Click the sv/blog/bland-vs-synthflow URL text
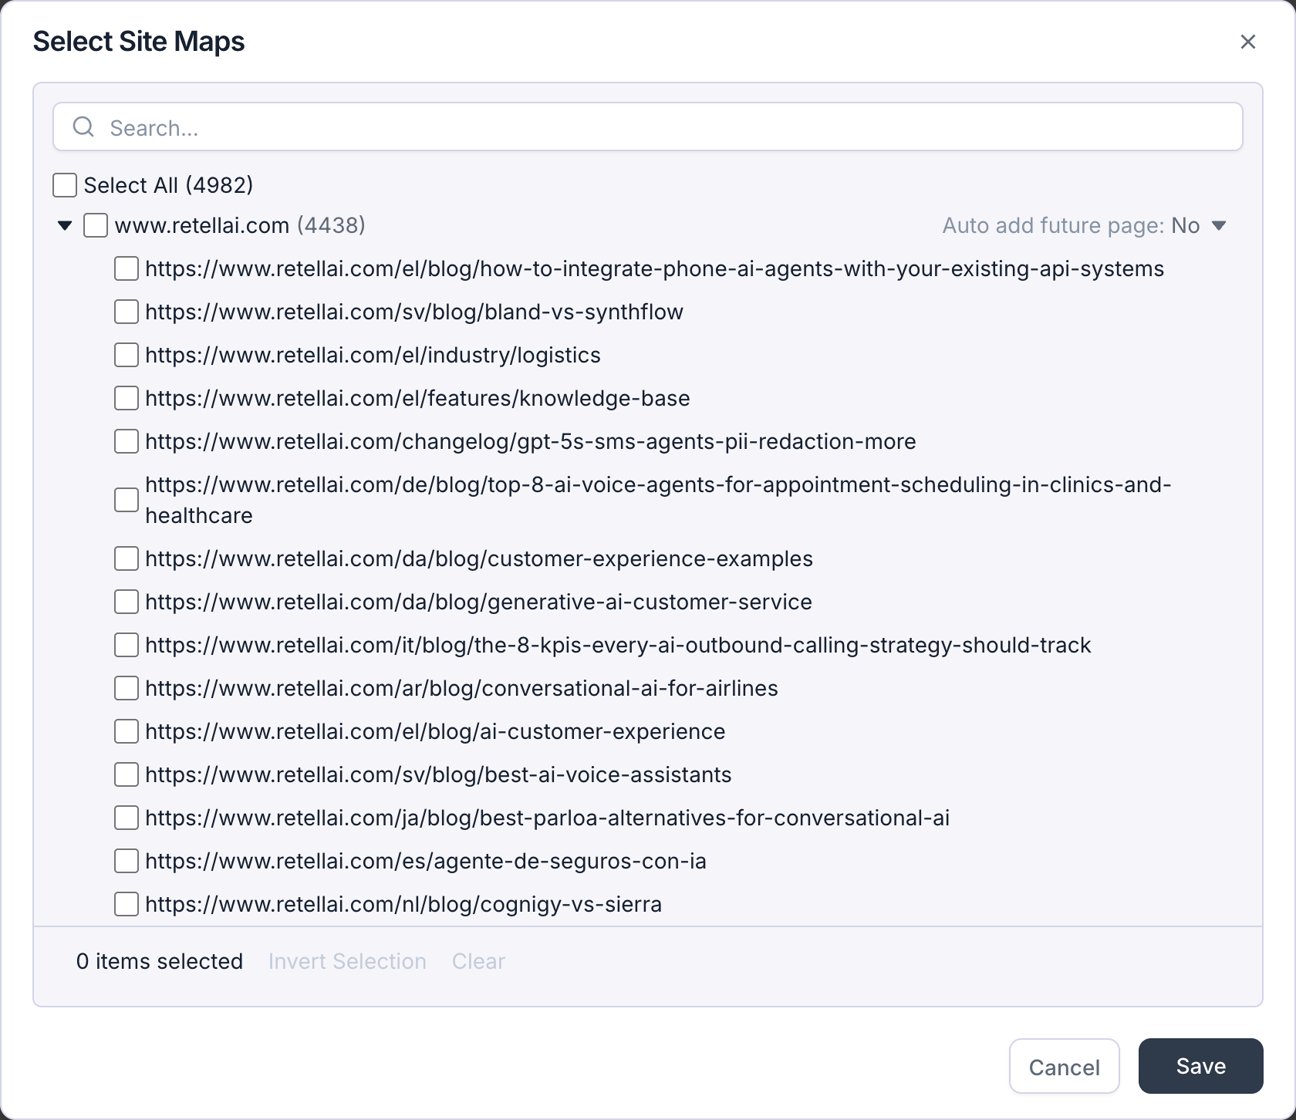 [x=414, y=311]
